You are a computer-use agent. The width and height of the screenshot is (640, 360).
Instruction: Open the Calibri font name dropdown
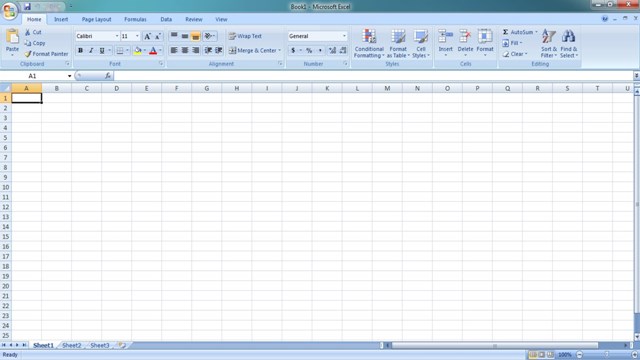point(117,36)
